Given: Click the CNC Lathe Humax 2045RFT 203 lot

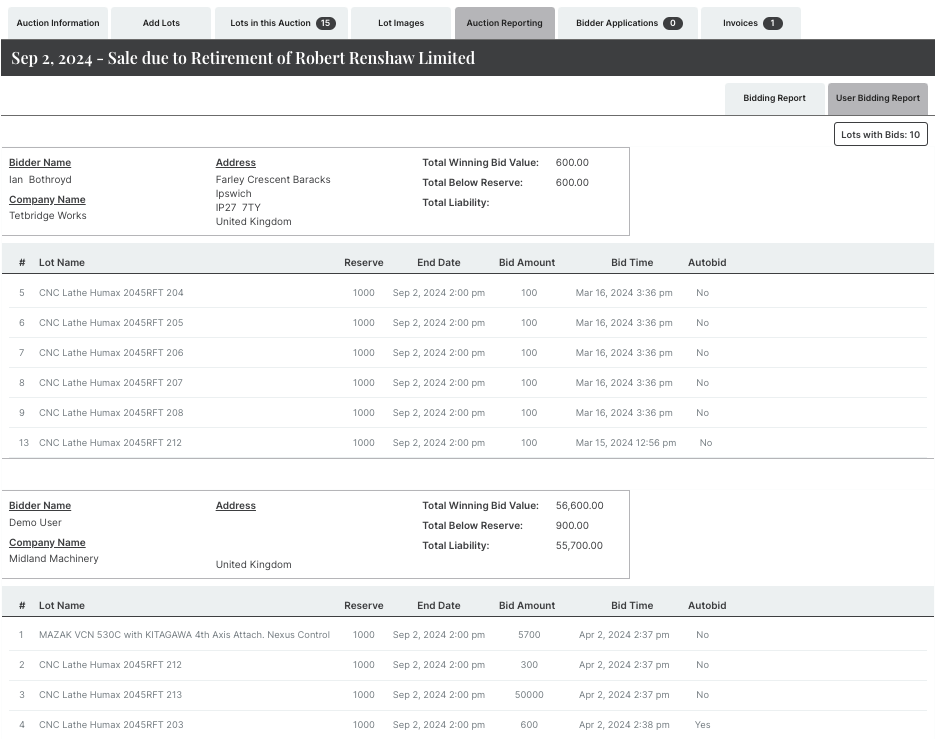Looking at the screenshot, I should coord(111,725).
